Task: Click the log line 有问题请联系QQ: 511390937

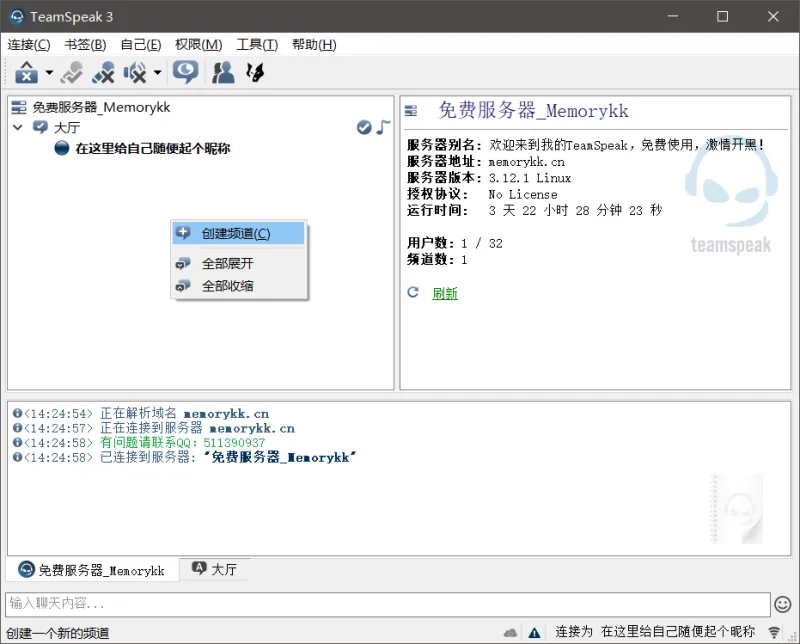Action: tap(139, 442)
